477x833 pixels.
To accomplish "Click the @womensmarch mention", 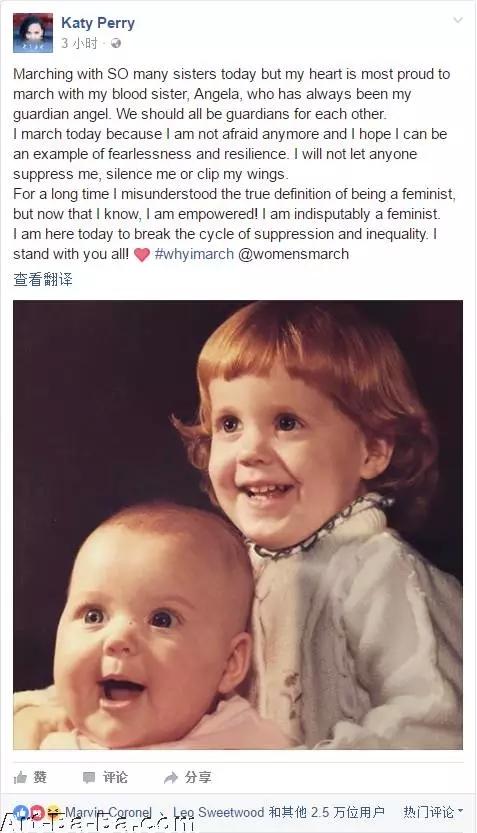I will (x=294, y=254).
